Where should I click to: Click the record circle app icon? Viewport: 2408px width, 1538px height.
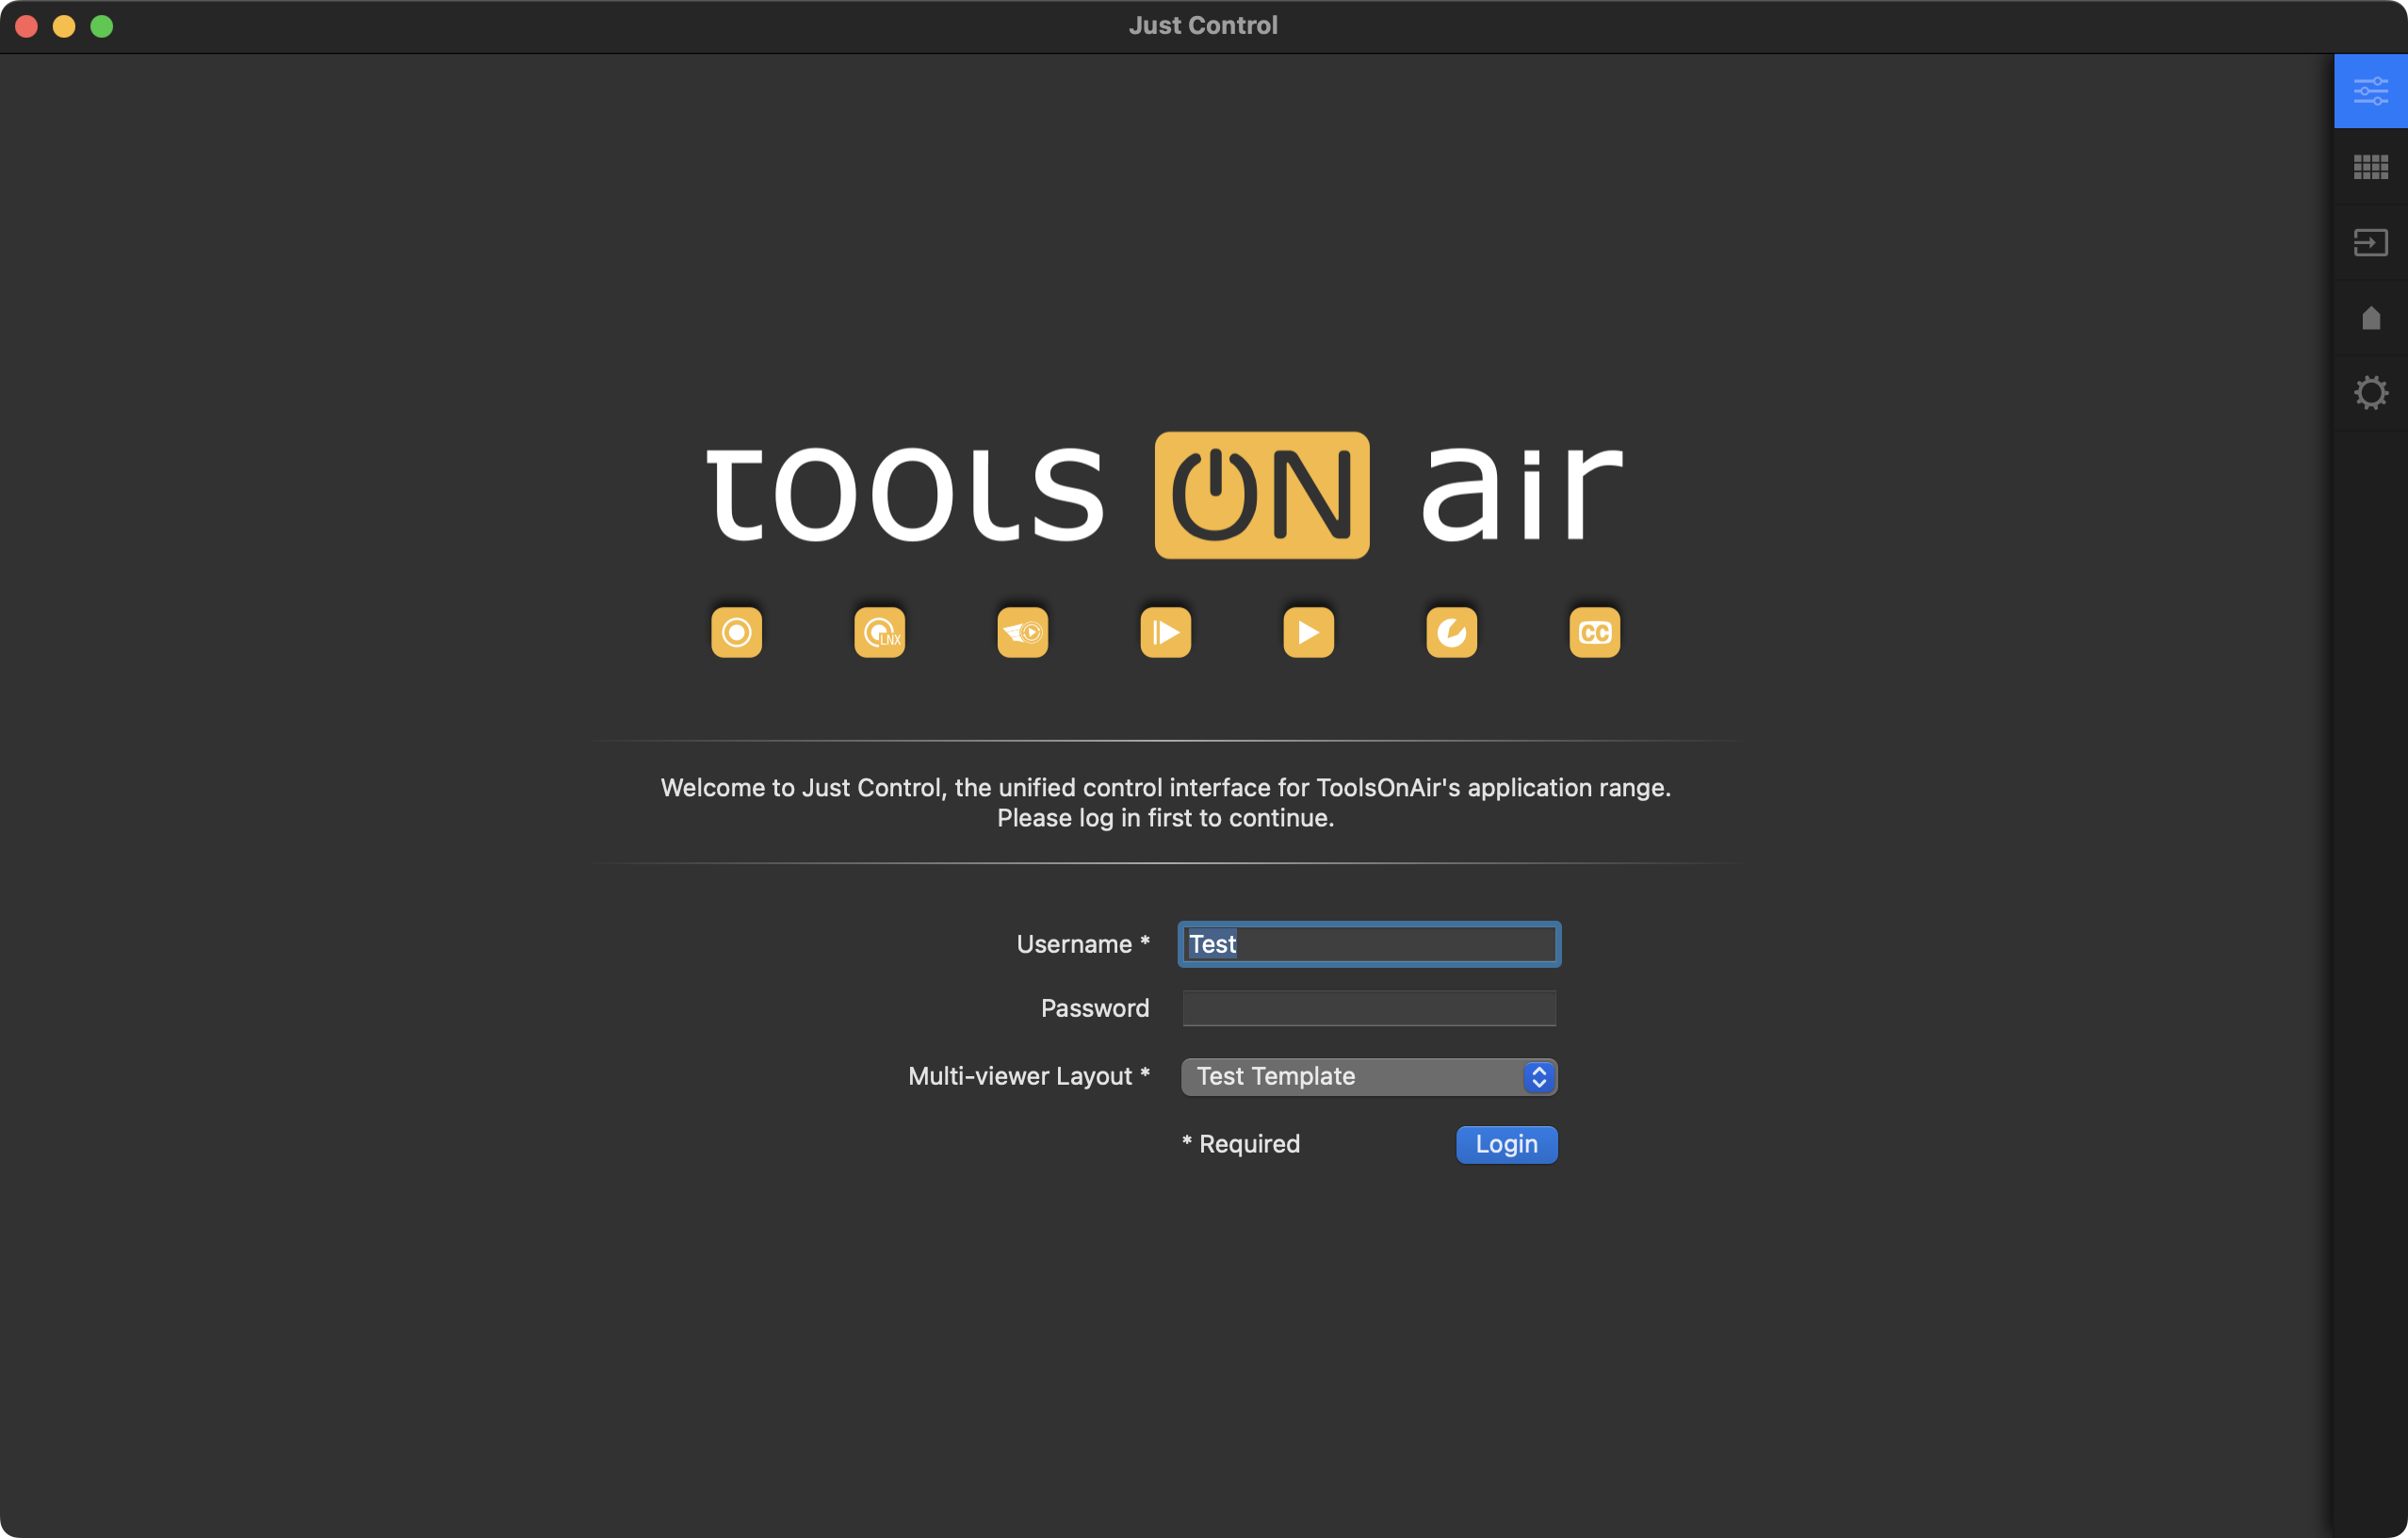point(737,632)
